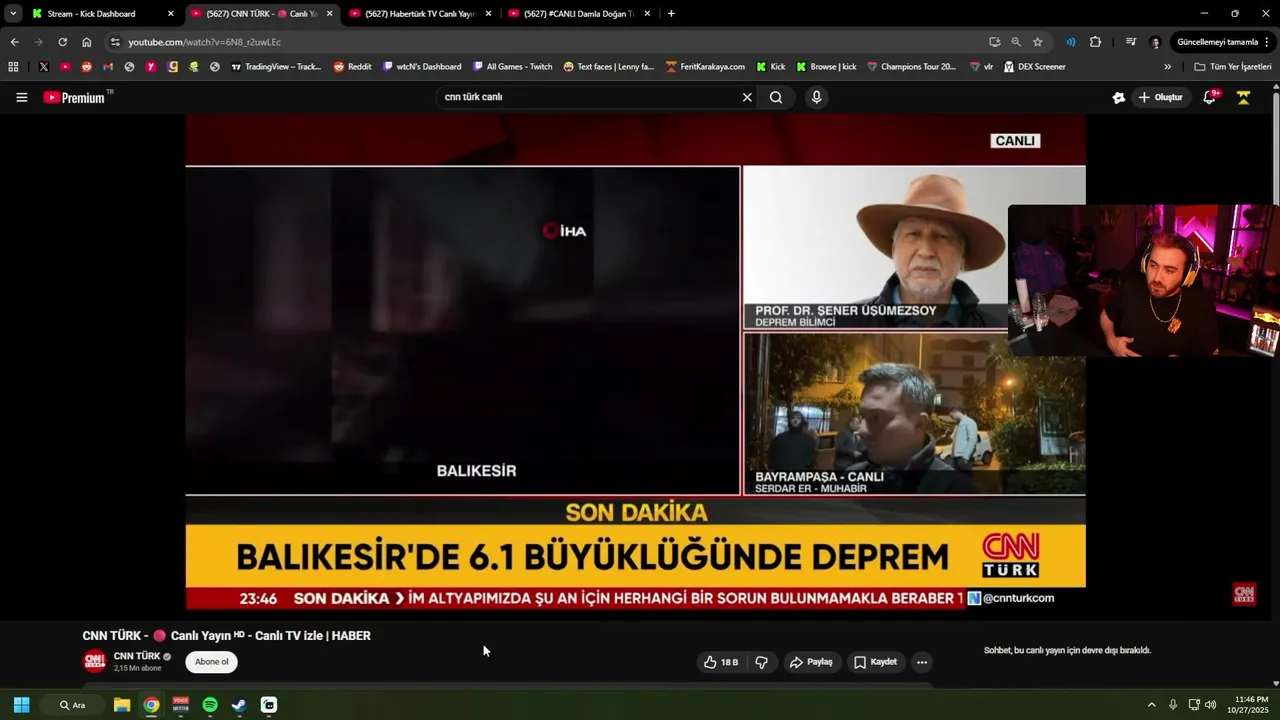Open the Reddit bookmark

click(x=352, y=67)
